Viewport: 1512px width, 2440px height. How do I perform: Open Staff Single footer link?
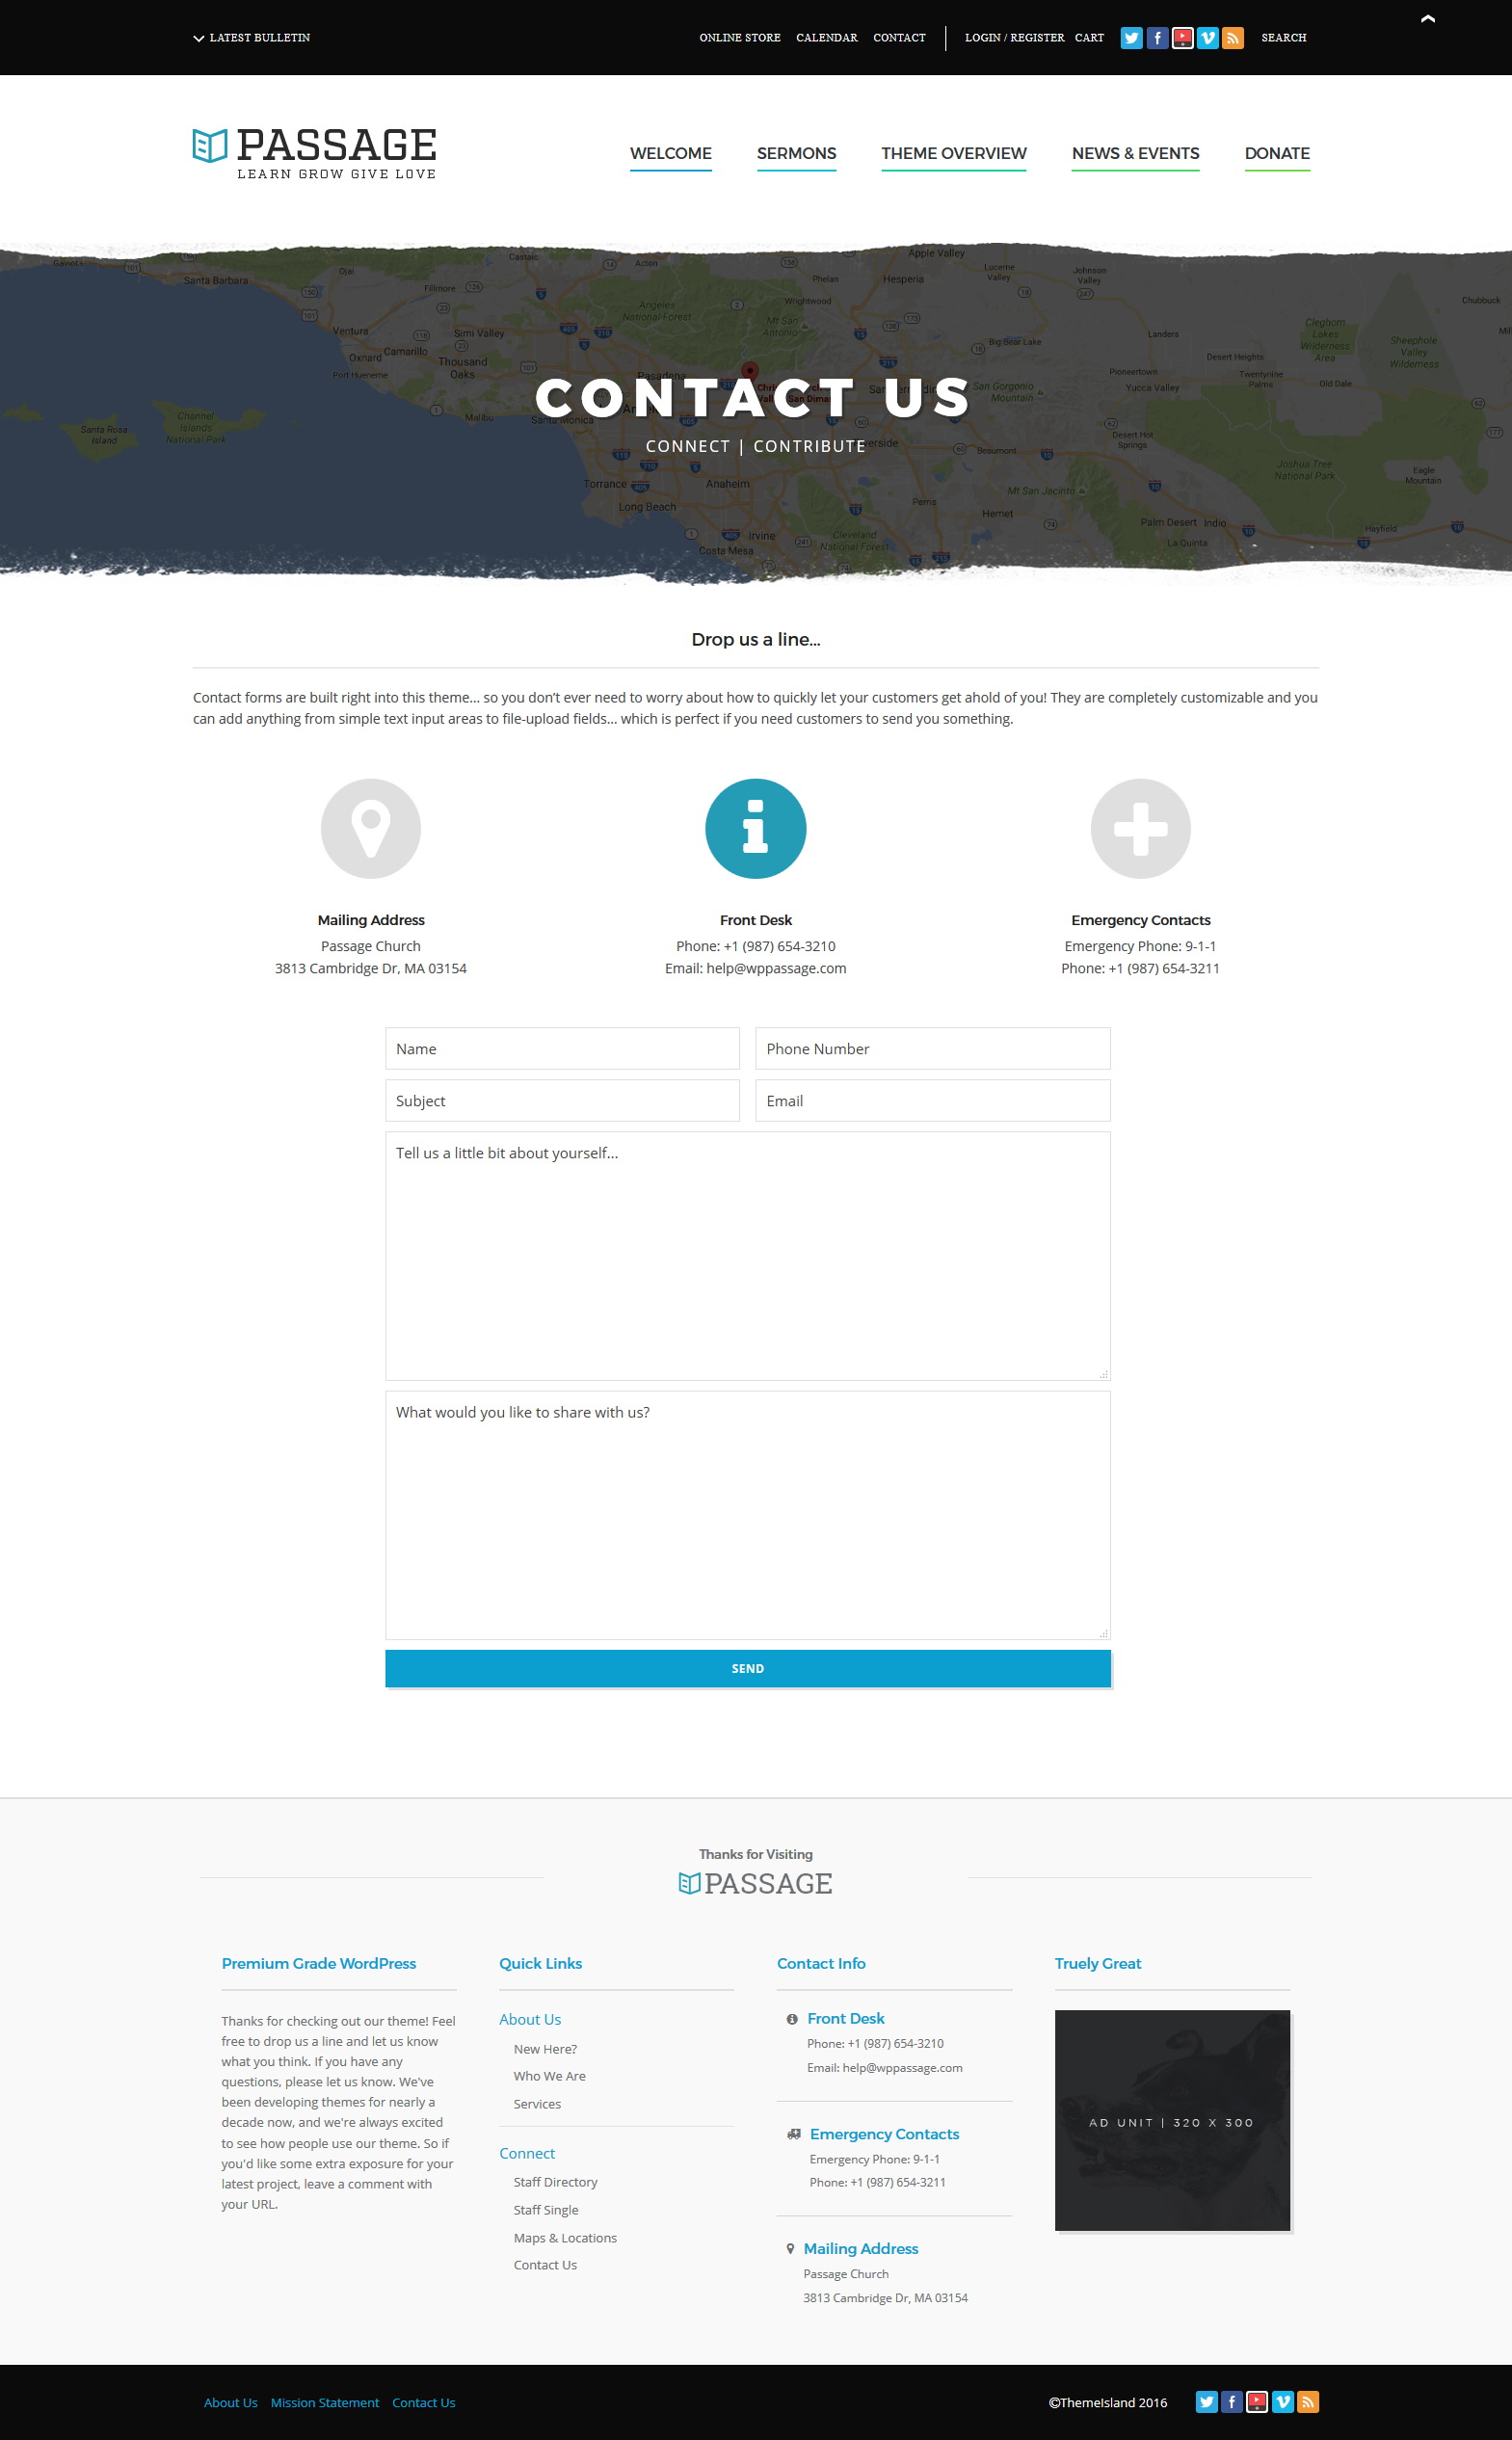point(546,2210)
